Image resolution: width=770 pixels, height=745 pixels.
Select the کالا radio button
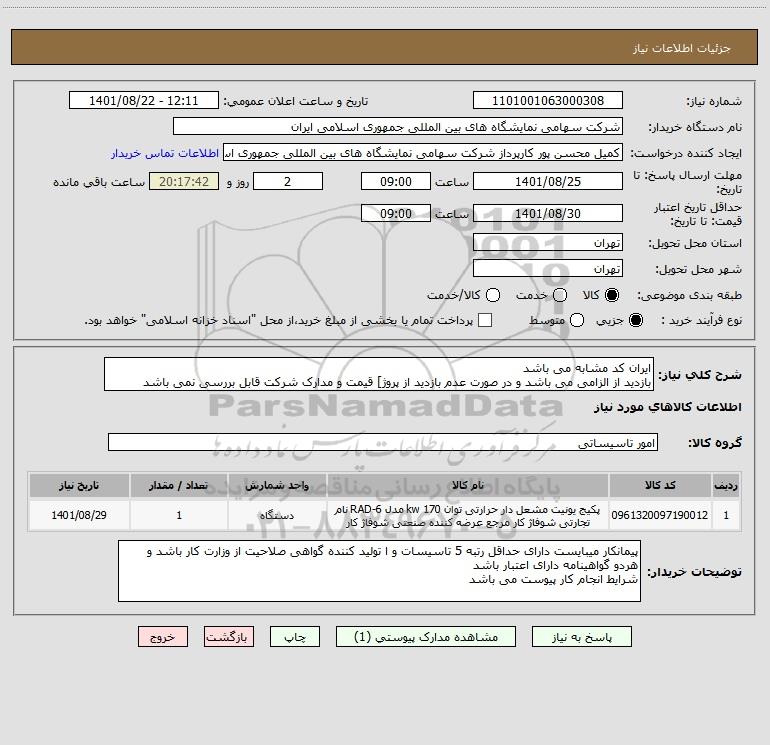pyautogui.click(x=612, y=295)
